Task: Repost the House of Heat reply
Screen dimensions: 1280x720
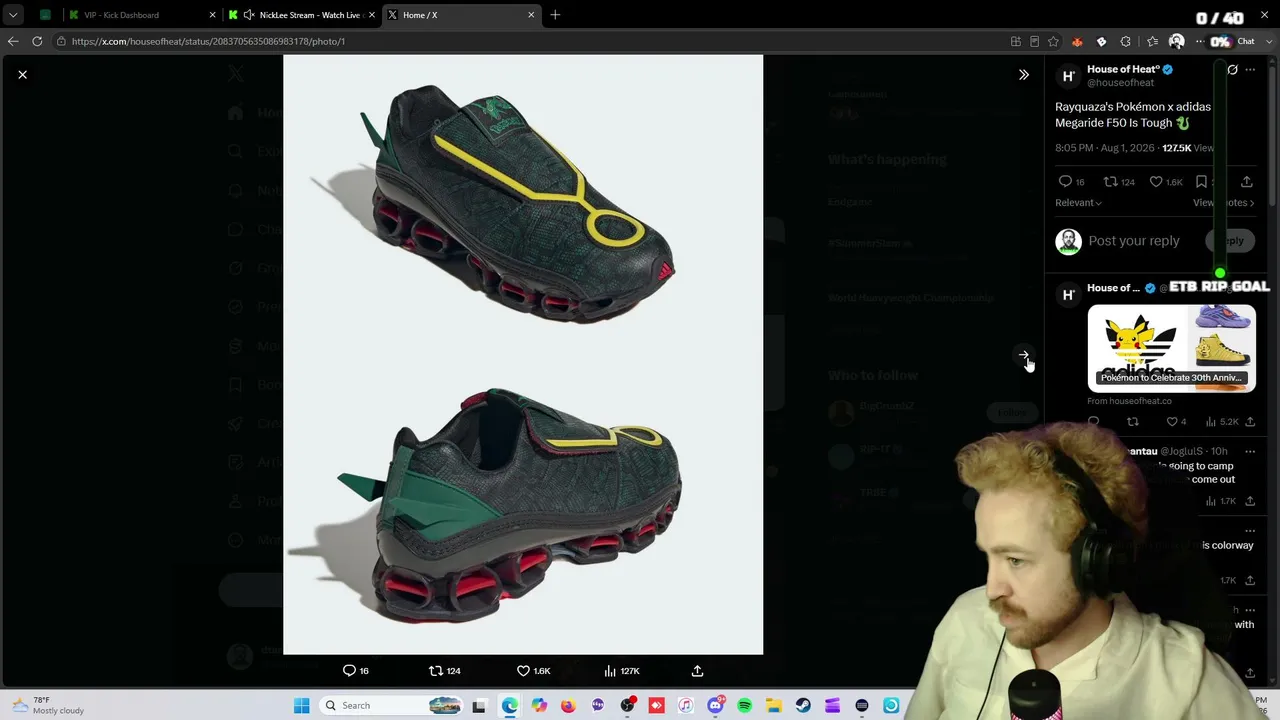Action: pyautogui.click(x=1132, y=422)
